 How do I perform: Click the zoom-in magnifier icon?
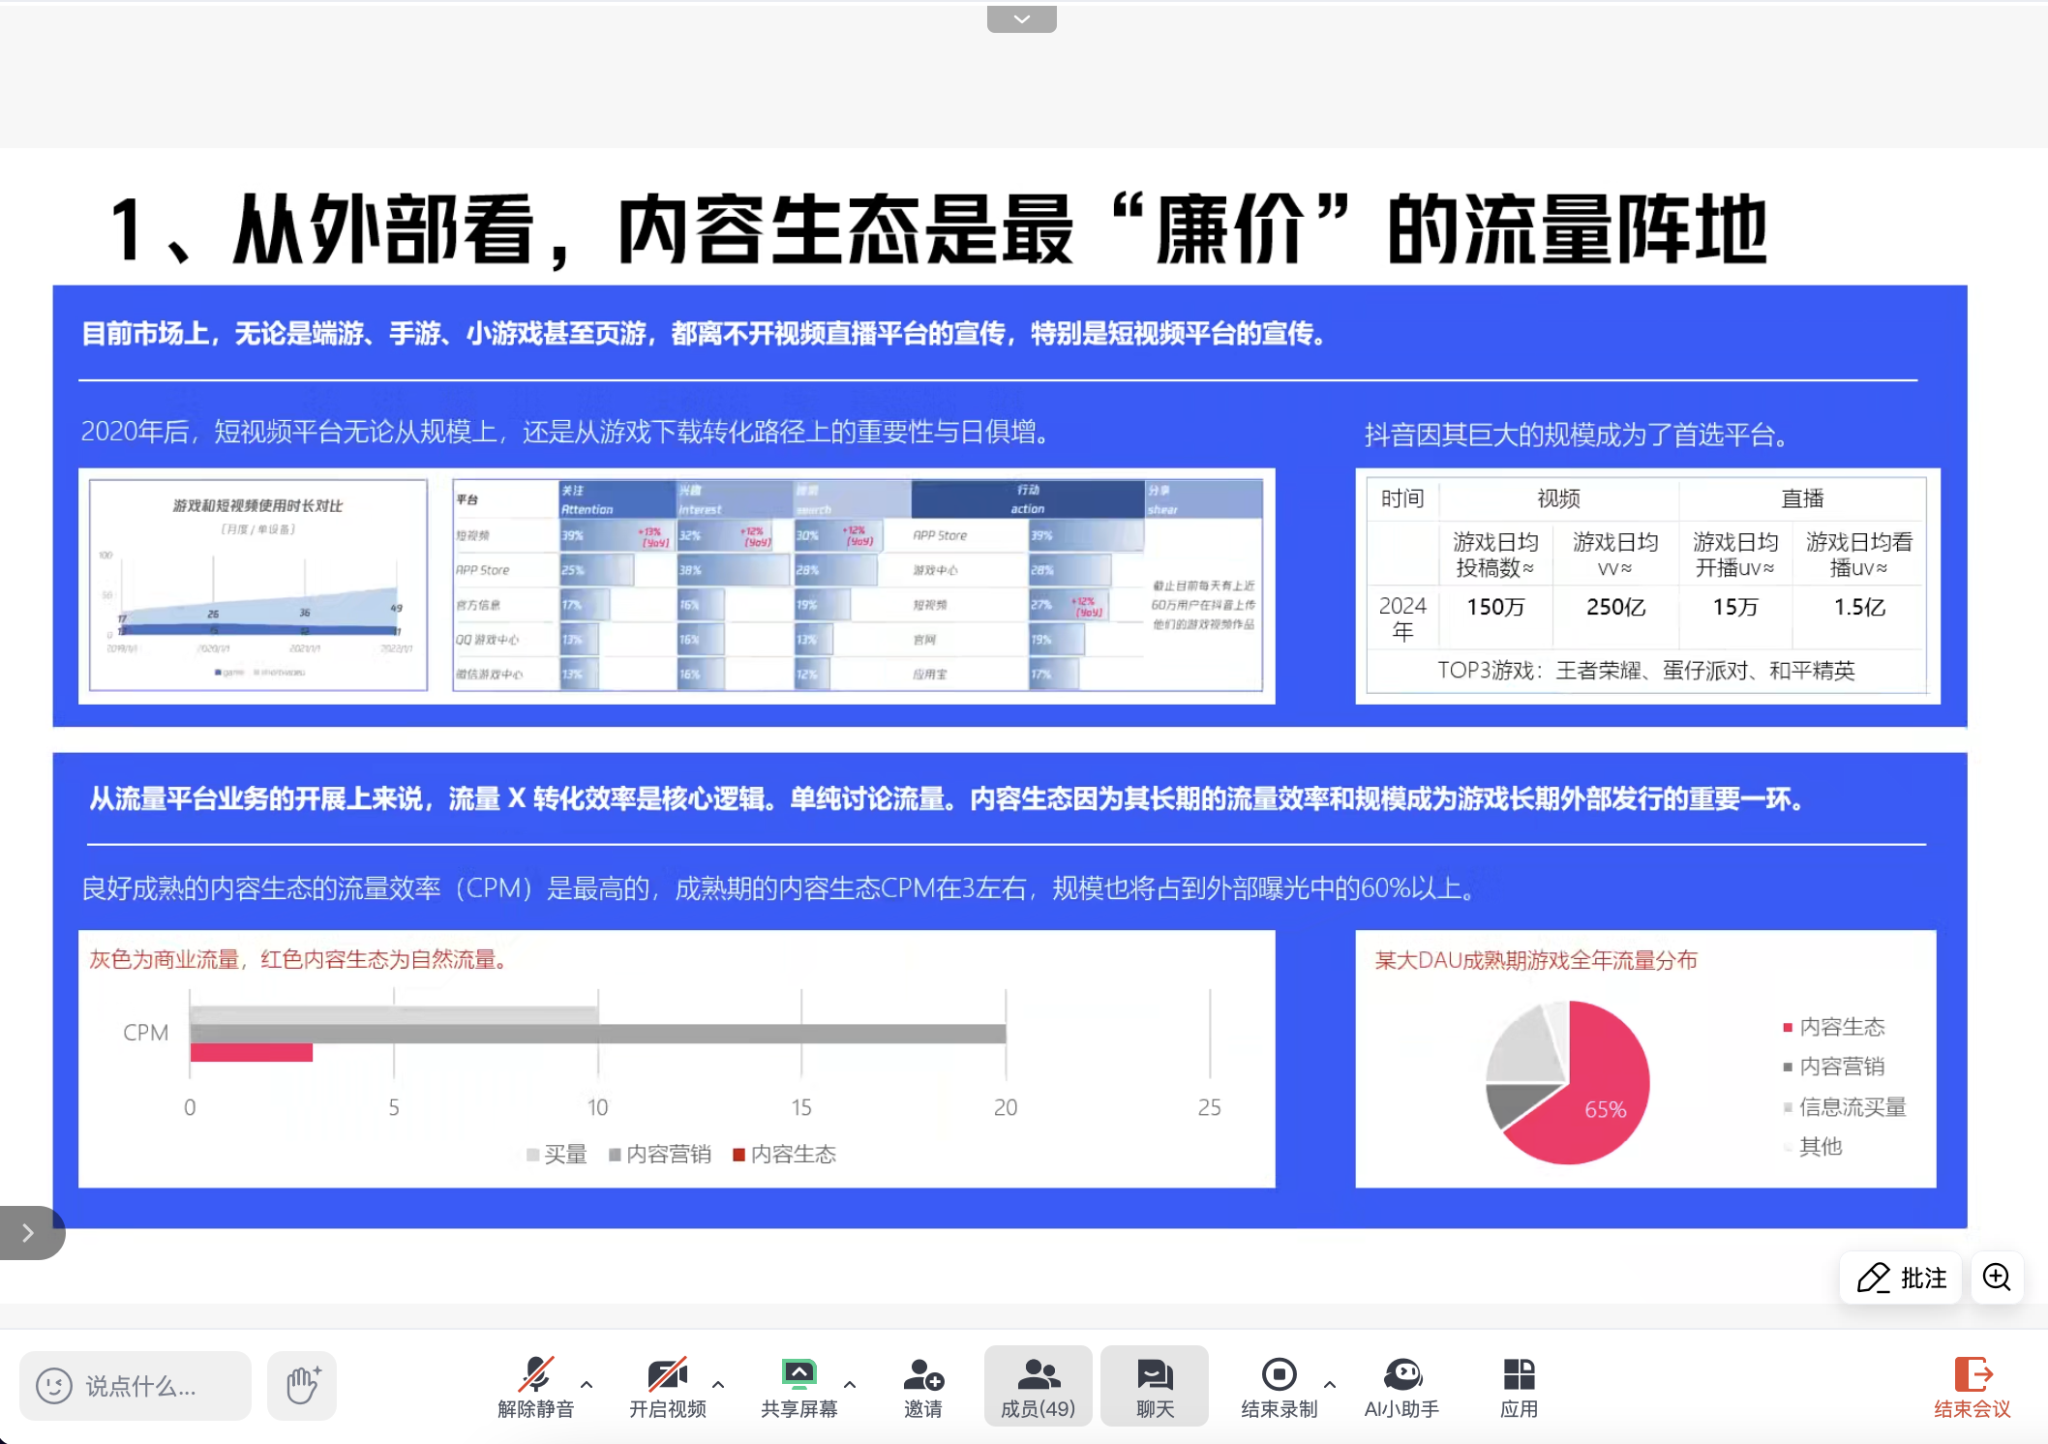click(1997, 1277)
